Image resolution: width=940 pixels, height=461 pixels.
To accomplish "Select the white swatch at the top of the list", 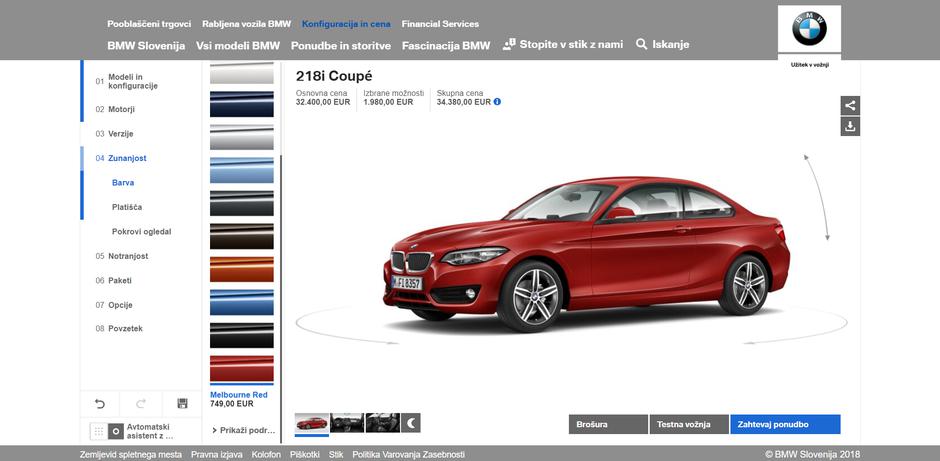I will 242,73.
